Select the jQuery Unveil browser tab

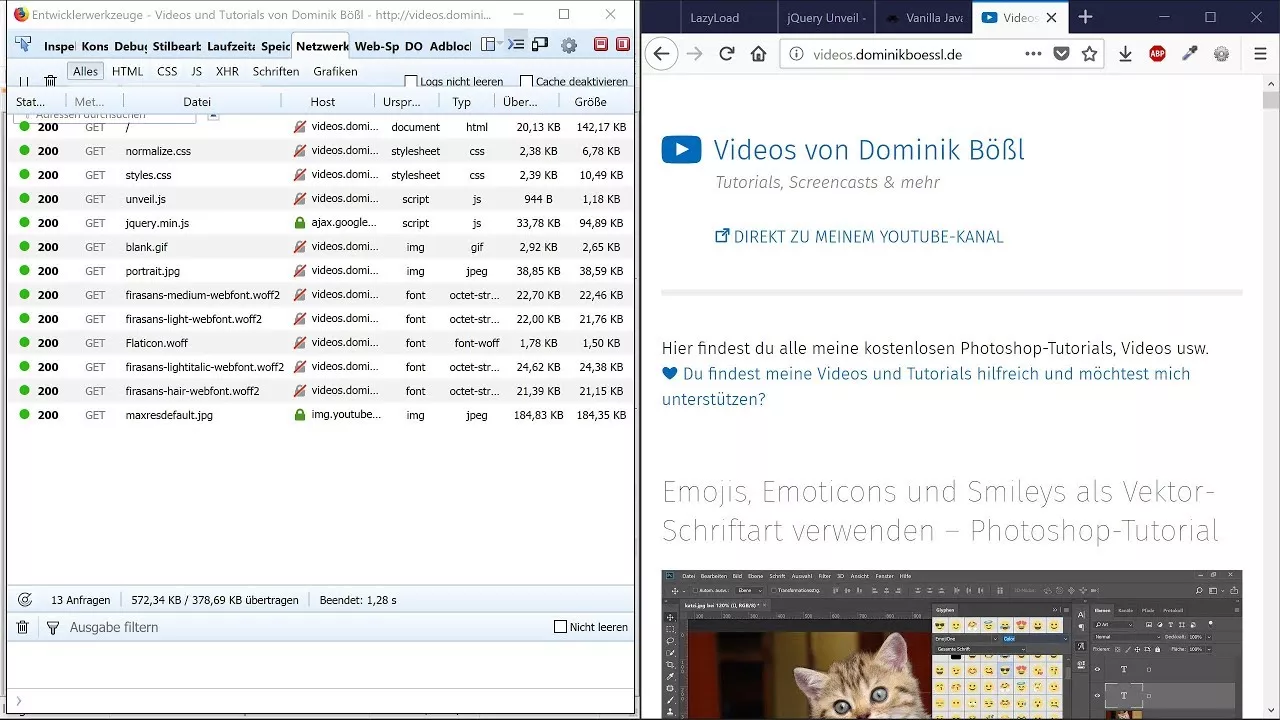(x=826, y=17)
